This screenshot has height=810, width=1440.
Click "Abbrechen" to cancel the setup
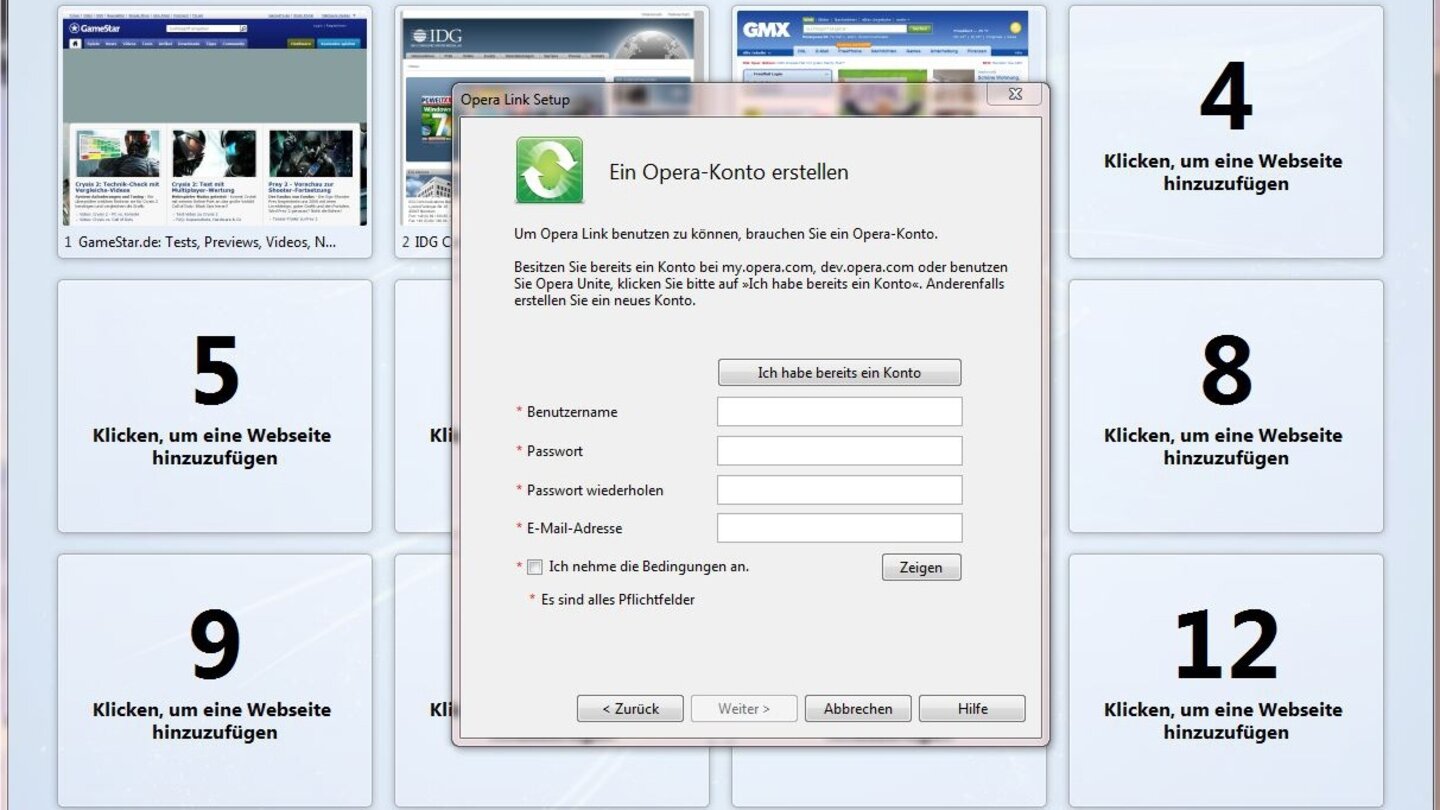click(857, 708)
